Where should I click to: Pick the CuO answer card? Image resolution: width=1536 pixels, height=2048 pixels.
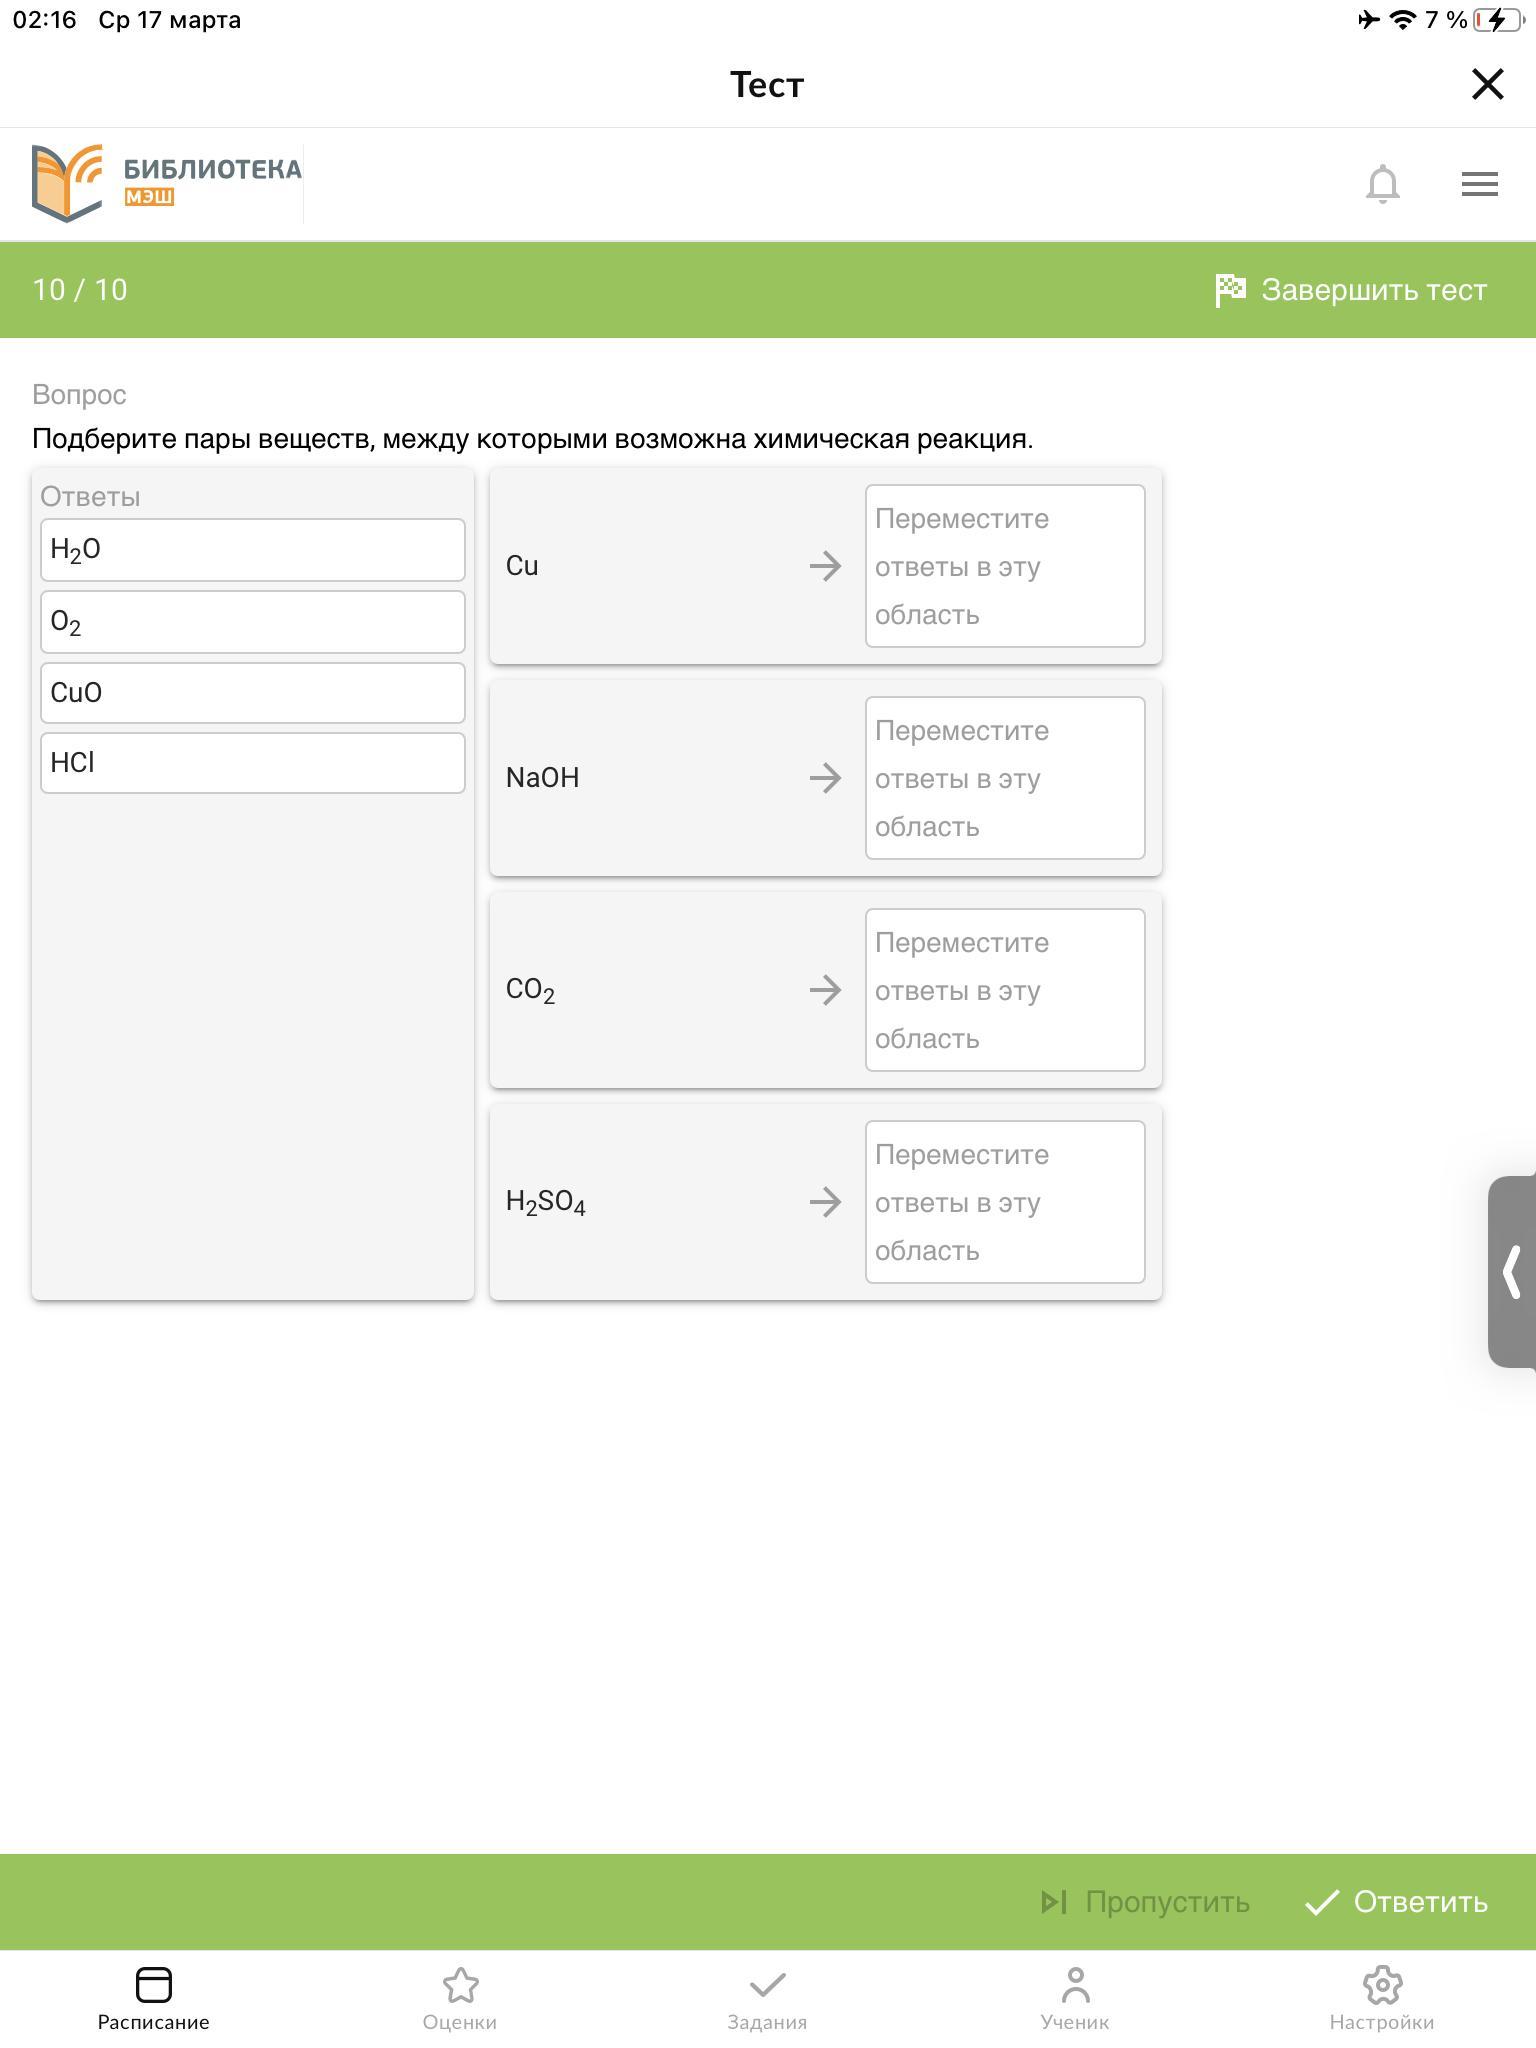[x=253, y=693]
